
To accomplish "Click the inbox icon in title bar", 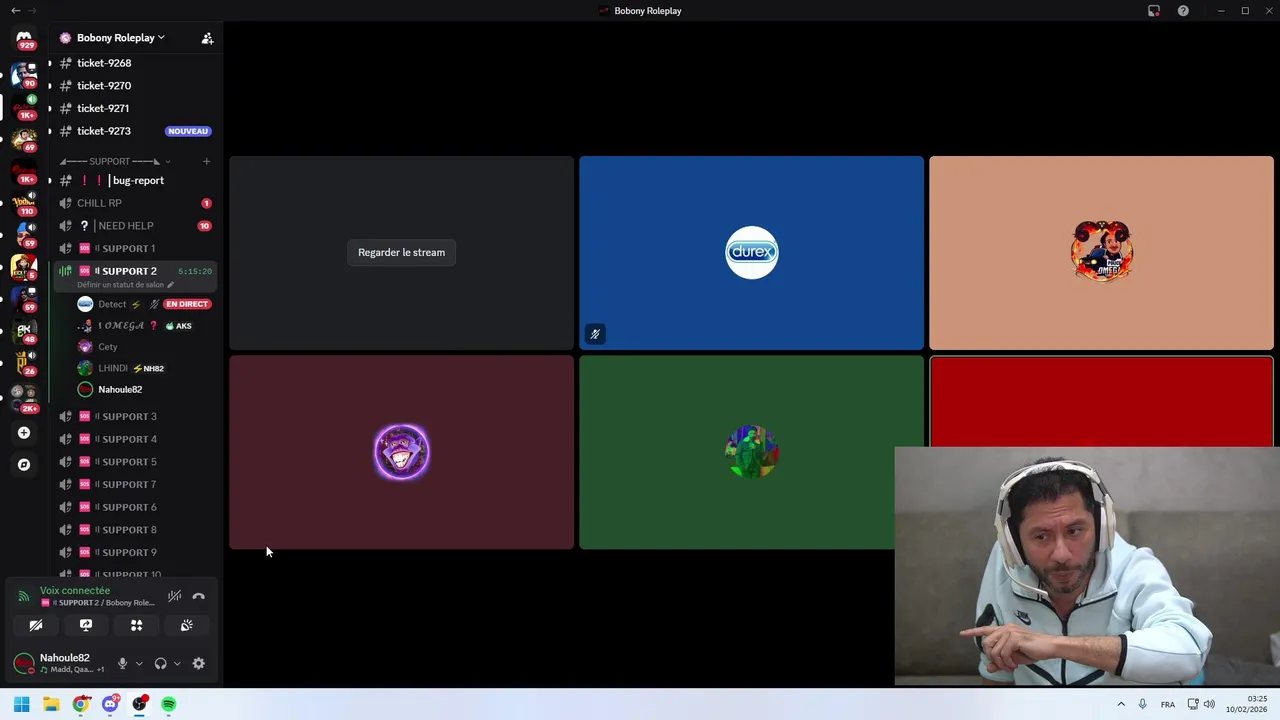I will pos(1154,11).
